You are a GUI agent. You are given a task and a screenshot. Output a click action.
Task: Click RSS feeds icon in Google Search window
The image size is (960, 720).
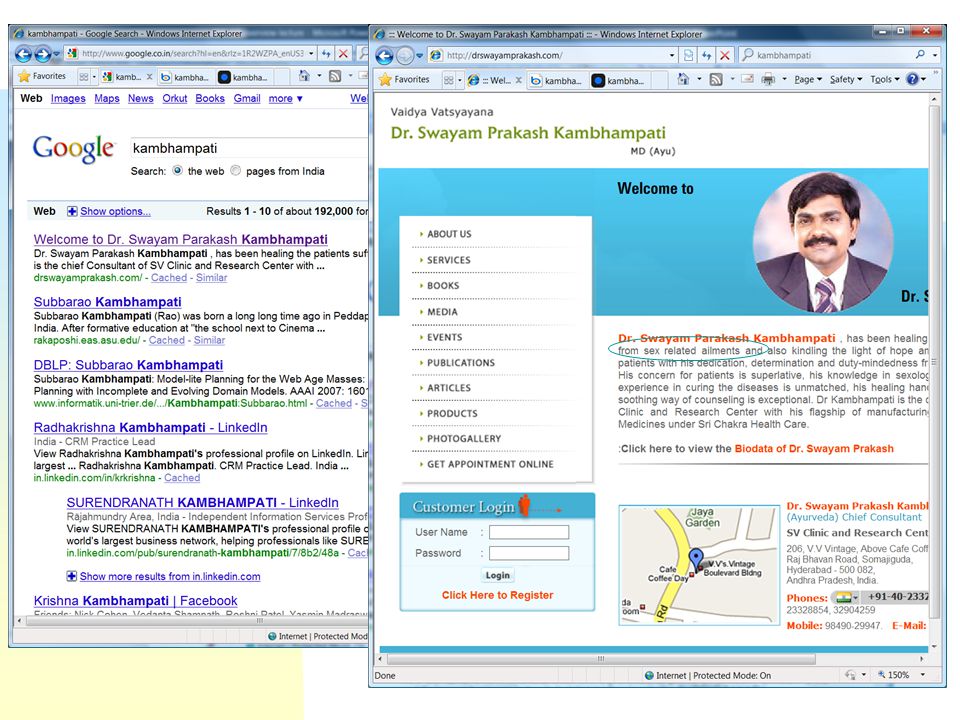[335, 76]
